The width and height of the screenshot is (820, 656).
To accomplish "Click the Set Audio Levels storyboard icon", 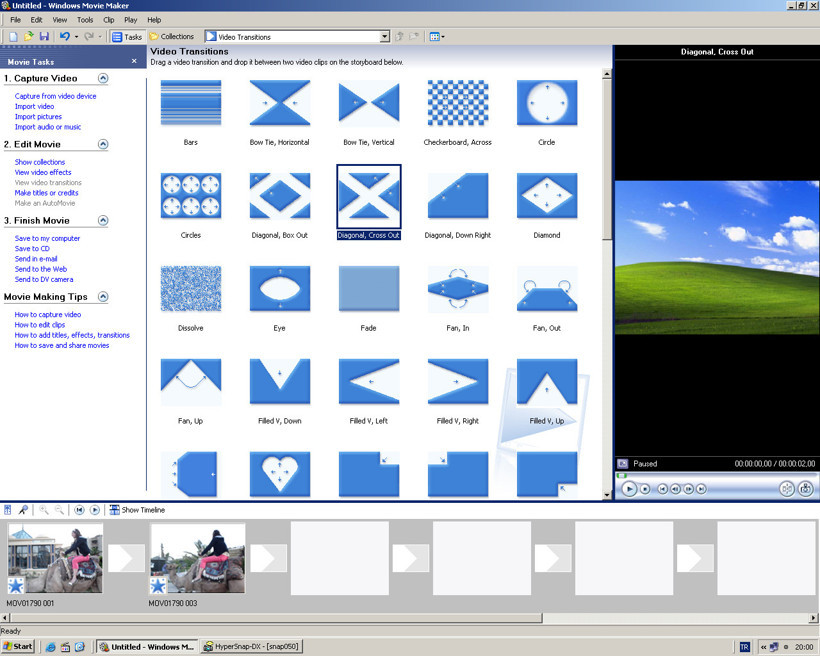I will coord(8,510).
